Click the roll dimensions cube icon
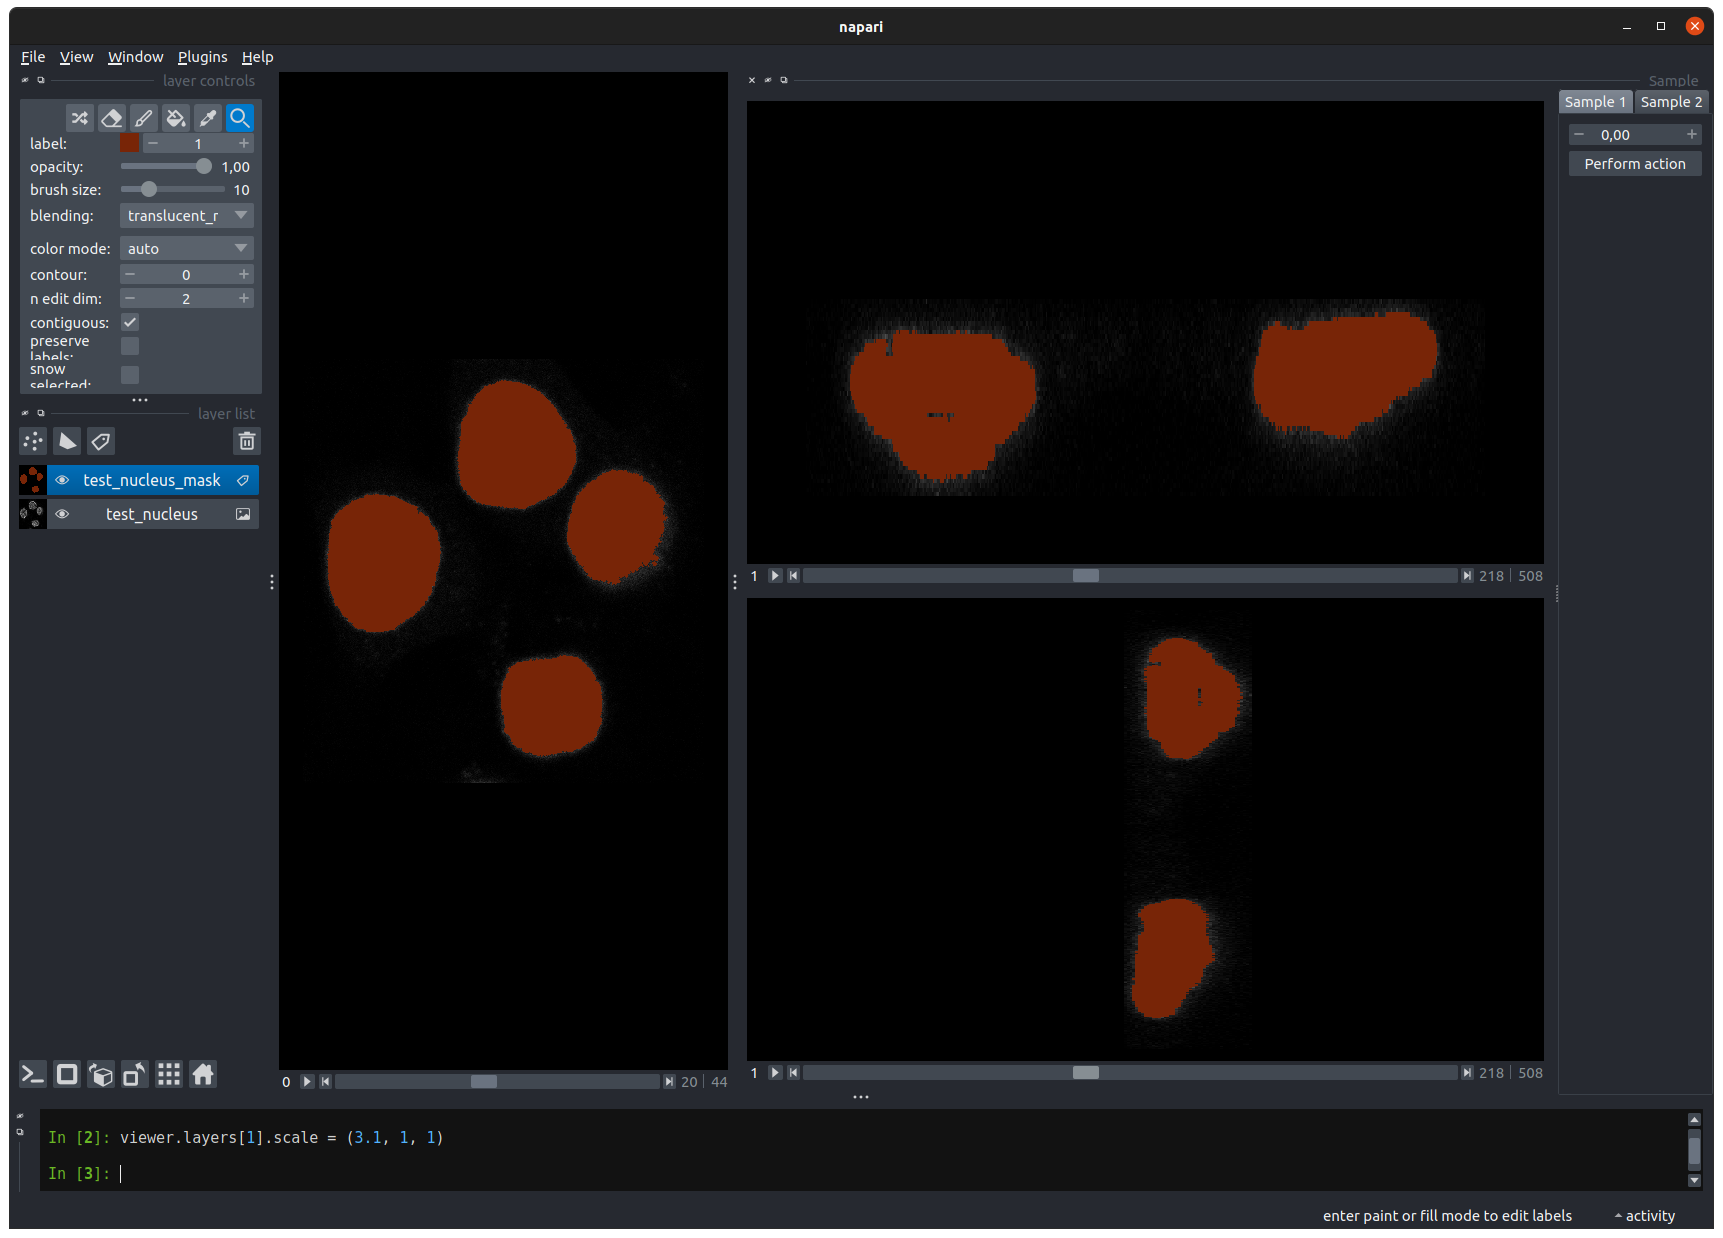This screenshot has width=1723, height=1238. (x=101, y=1074)
